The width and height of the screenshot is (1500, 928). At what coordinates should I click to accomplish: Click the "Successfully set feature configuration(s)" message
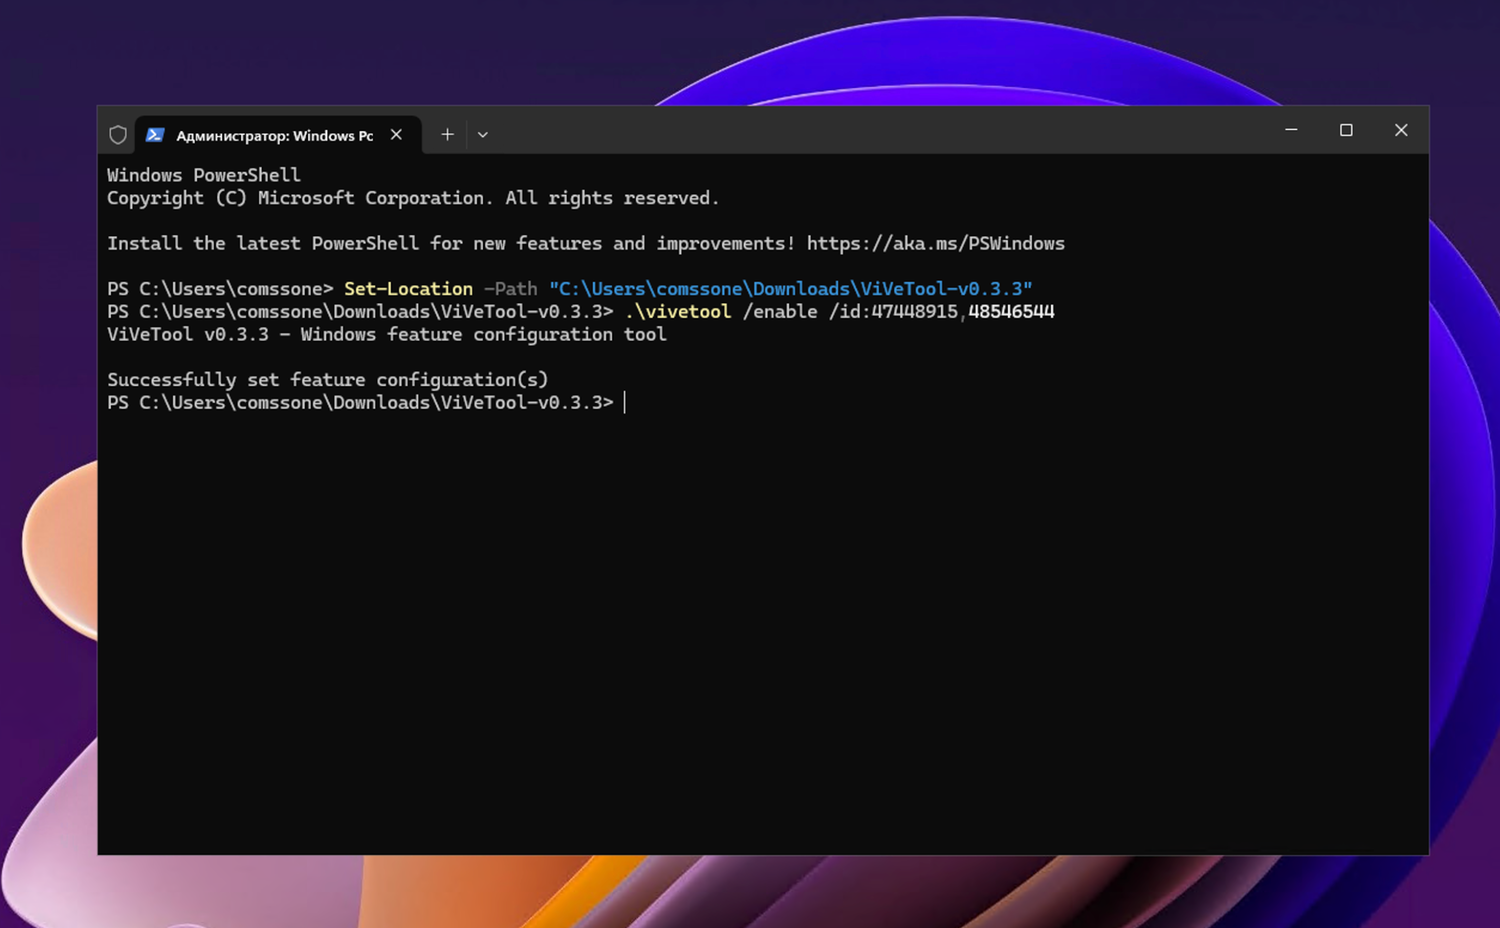point(328,380)
